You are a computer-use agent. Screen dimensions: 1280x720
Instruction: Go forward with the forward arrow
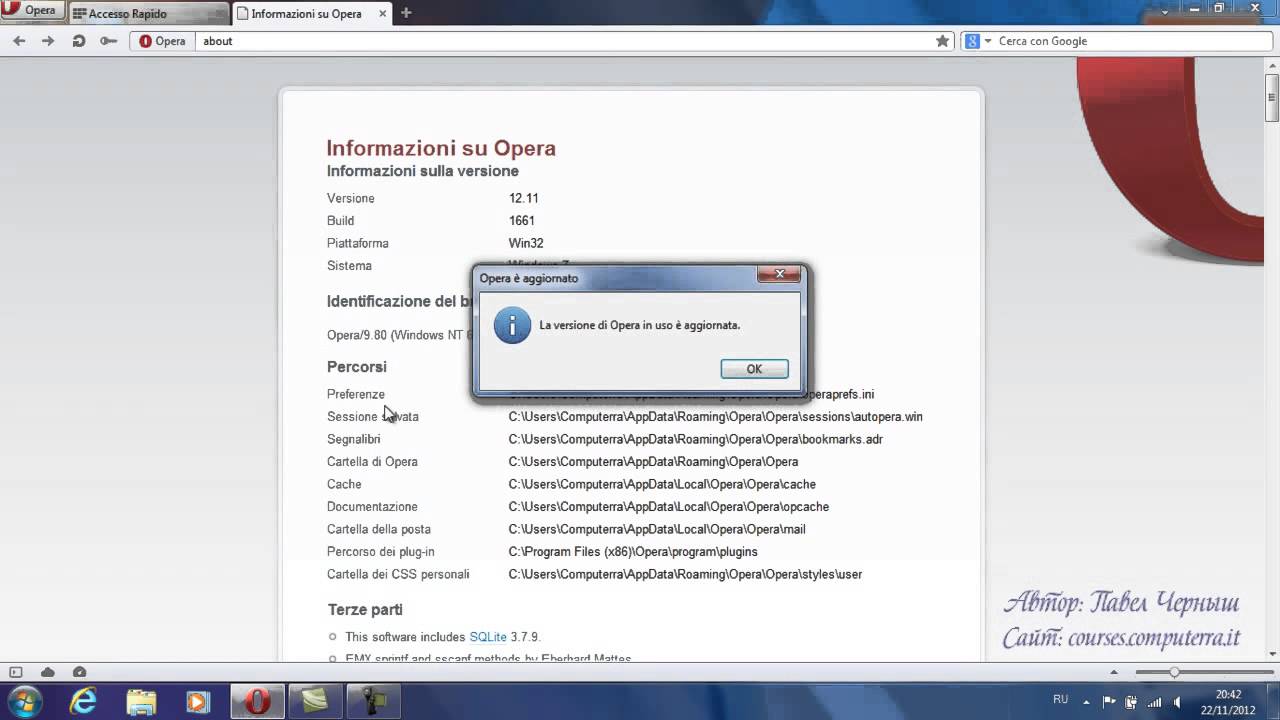(x=48, y=41)
